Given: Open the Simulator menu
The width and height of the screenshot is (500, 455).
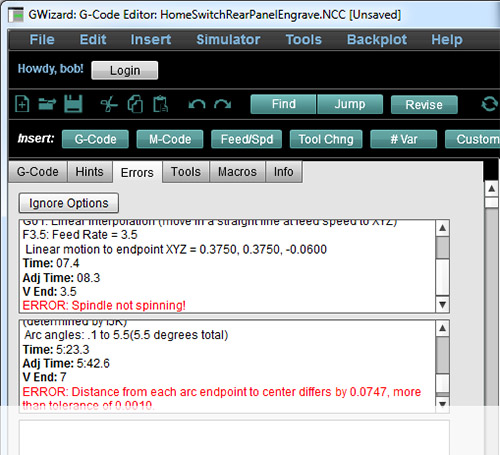Looking at the screenshot, I should click(228, 40).
